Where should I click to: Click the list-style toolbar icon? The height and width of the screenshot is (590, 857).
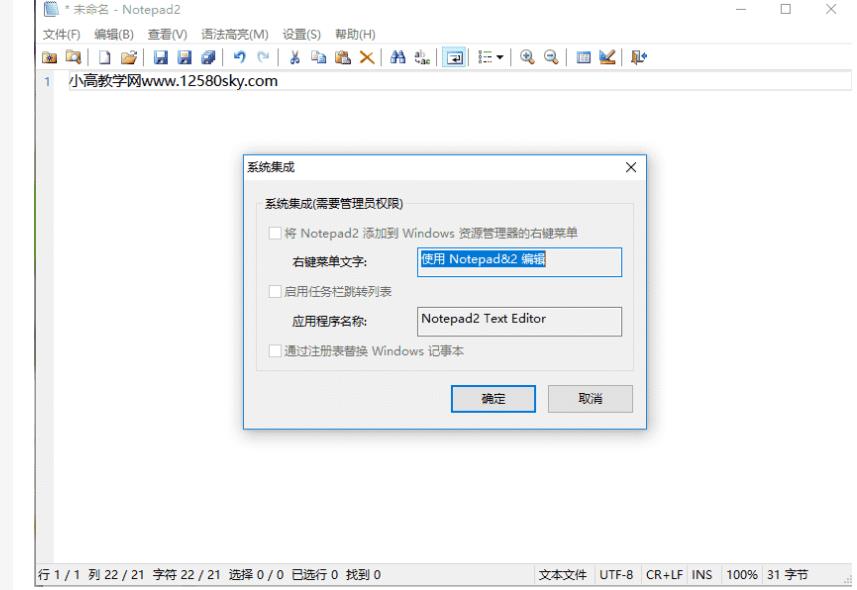tap(484, 57)
